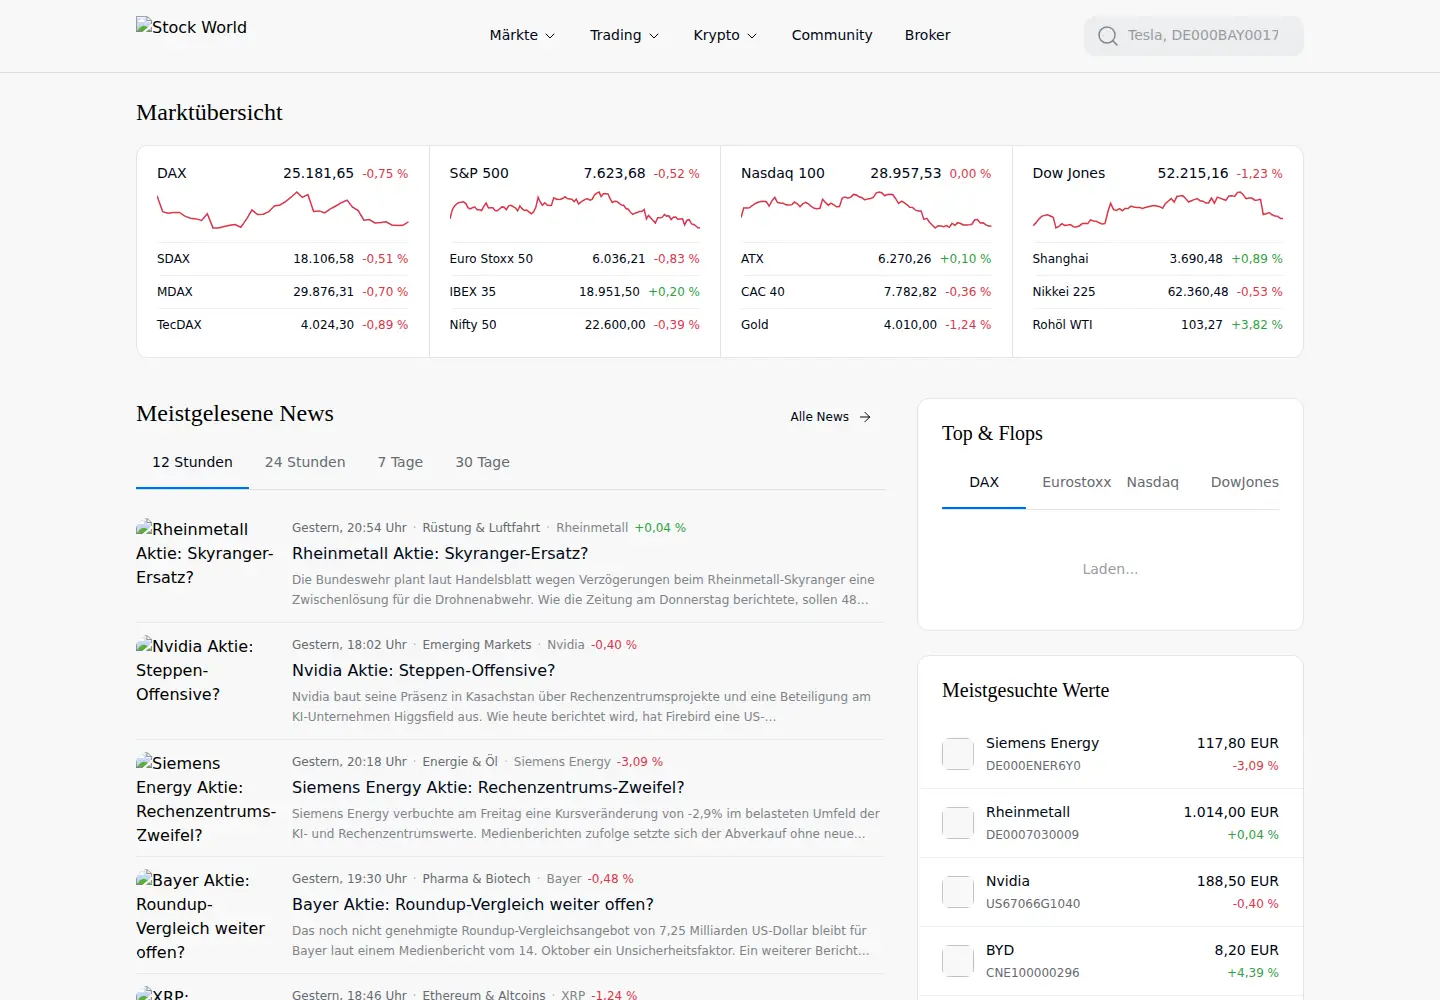Viewport: 1440px width, 1000px height.
Task: Open headline Siemens Energy Aktie: Rechenzentrums-Zweifel?
Action: tap(488, 787)
